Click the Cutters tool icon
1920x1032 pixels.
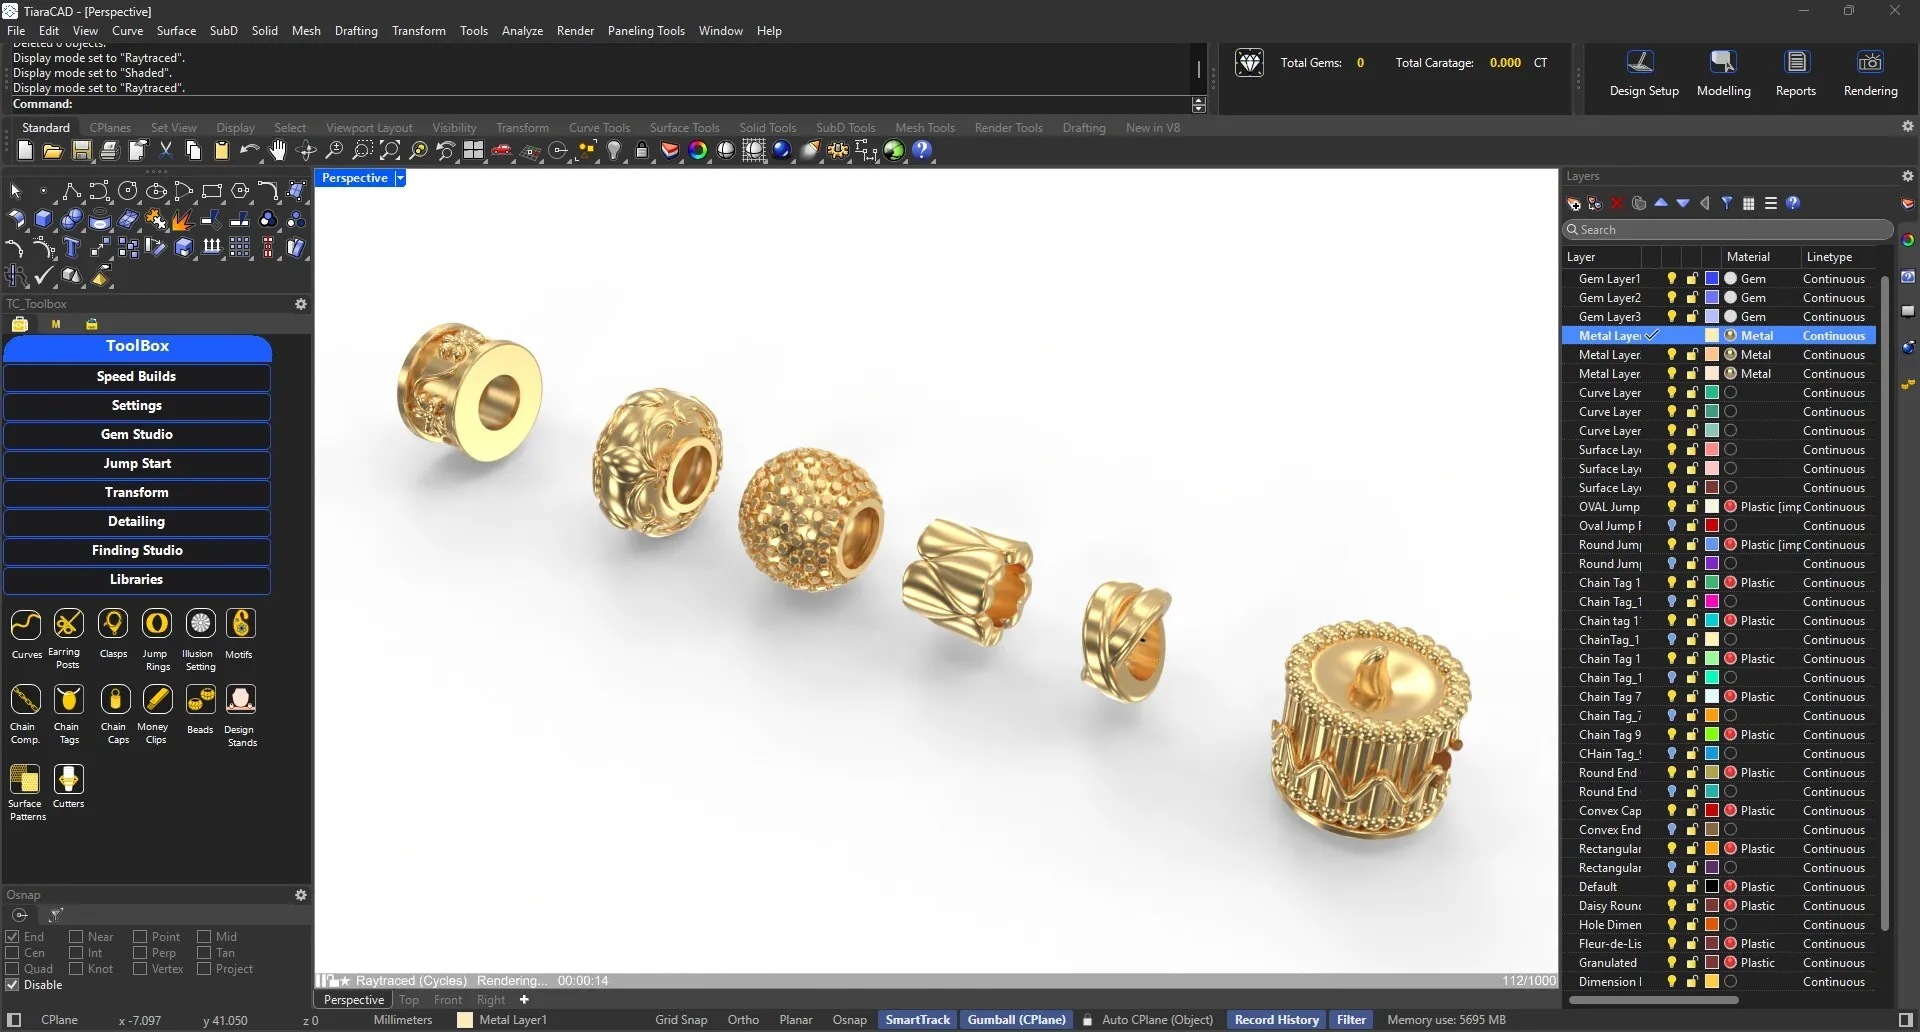click(x=68, y=780)
